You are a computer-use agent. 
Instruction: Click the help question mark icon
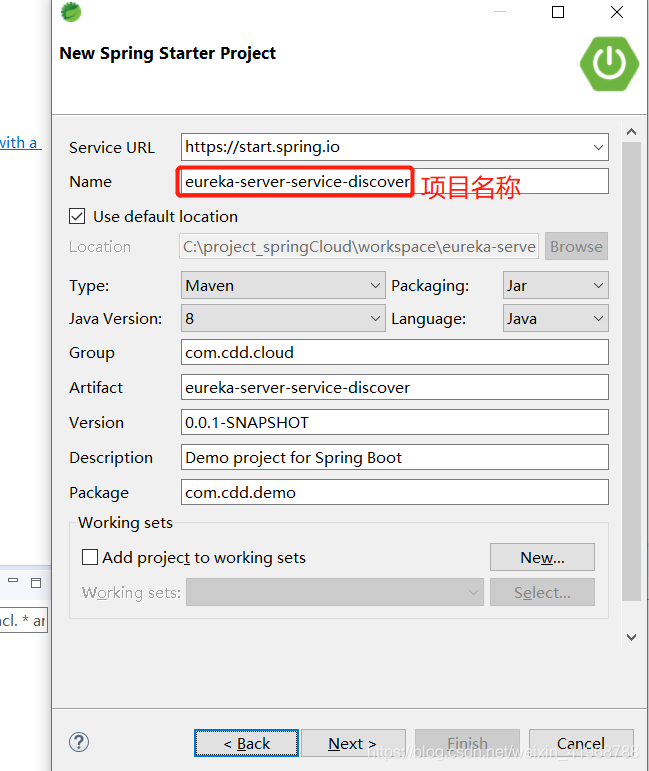point(79,742)
